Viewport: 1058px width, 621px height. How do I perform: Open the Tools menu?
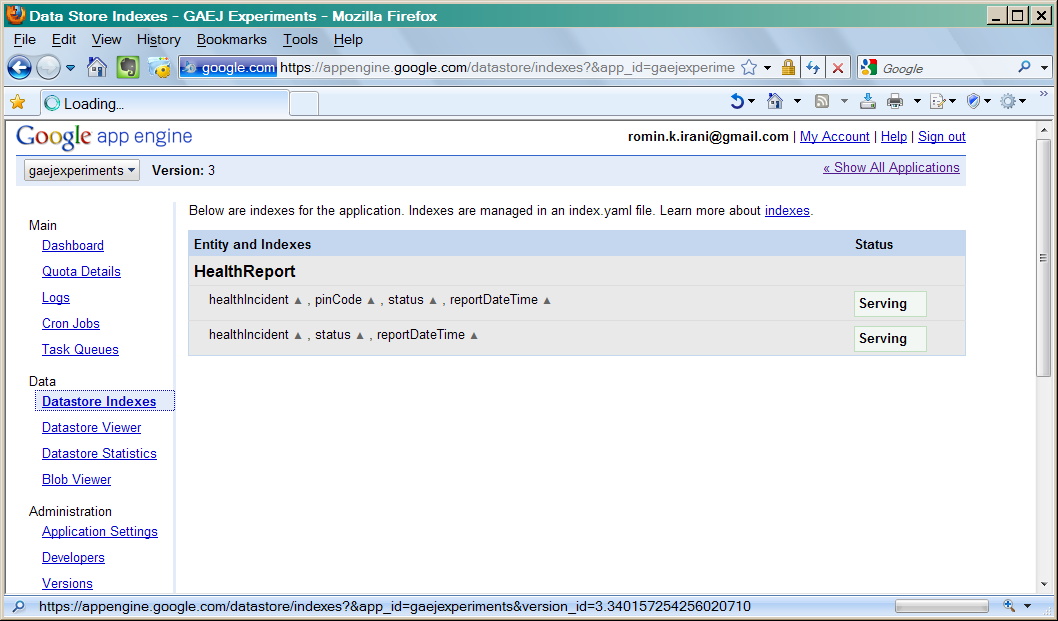300,40
